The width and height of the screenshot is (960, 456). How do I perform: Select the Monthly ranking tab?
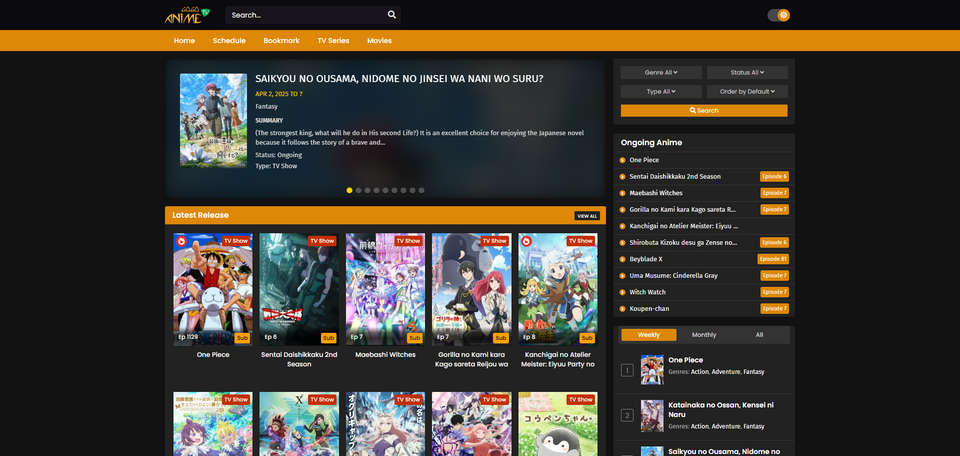704,335
